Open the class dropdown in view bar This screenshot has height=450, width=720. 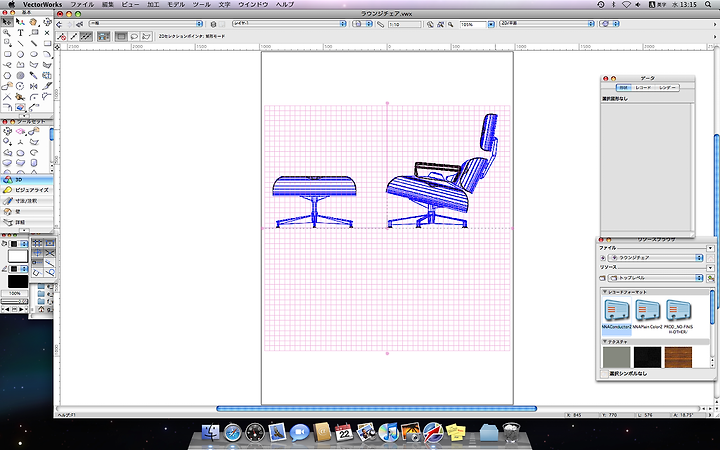146,23
